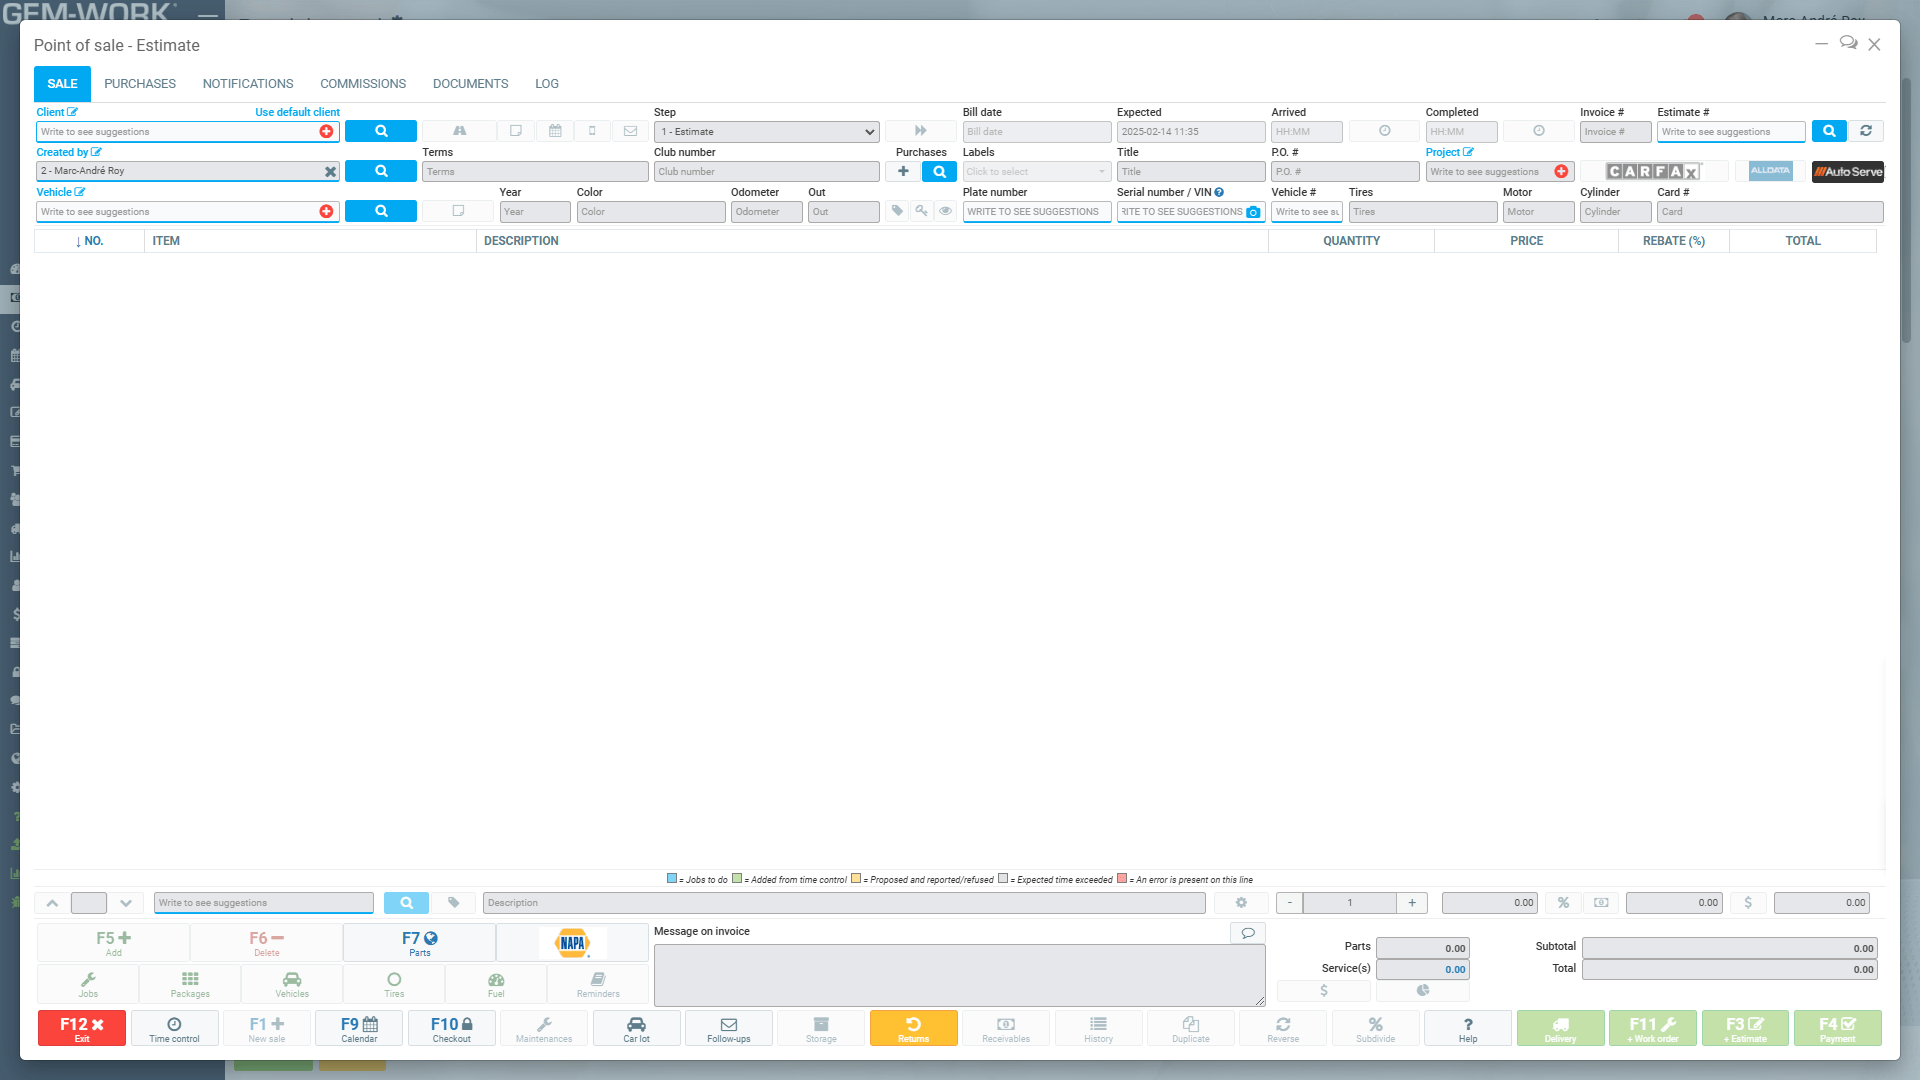Toggle sort order on NO. column
This screenshot has height=1080, width=1920.
89,241
